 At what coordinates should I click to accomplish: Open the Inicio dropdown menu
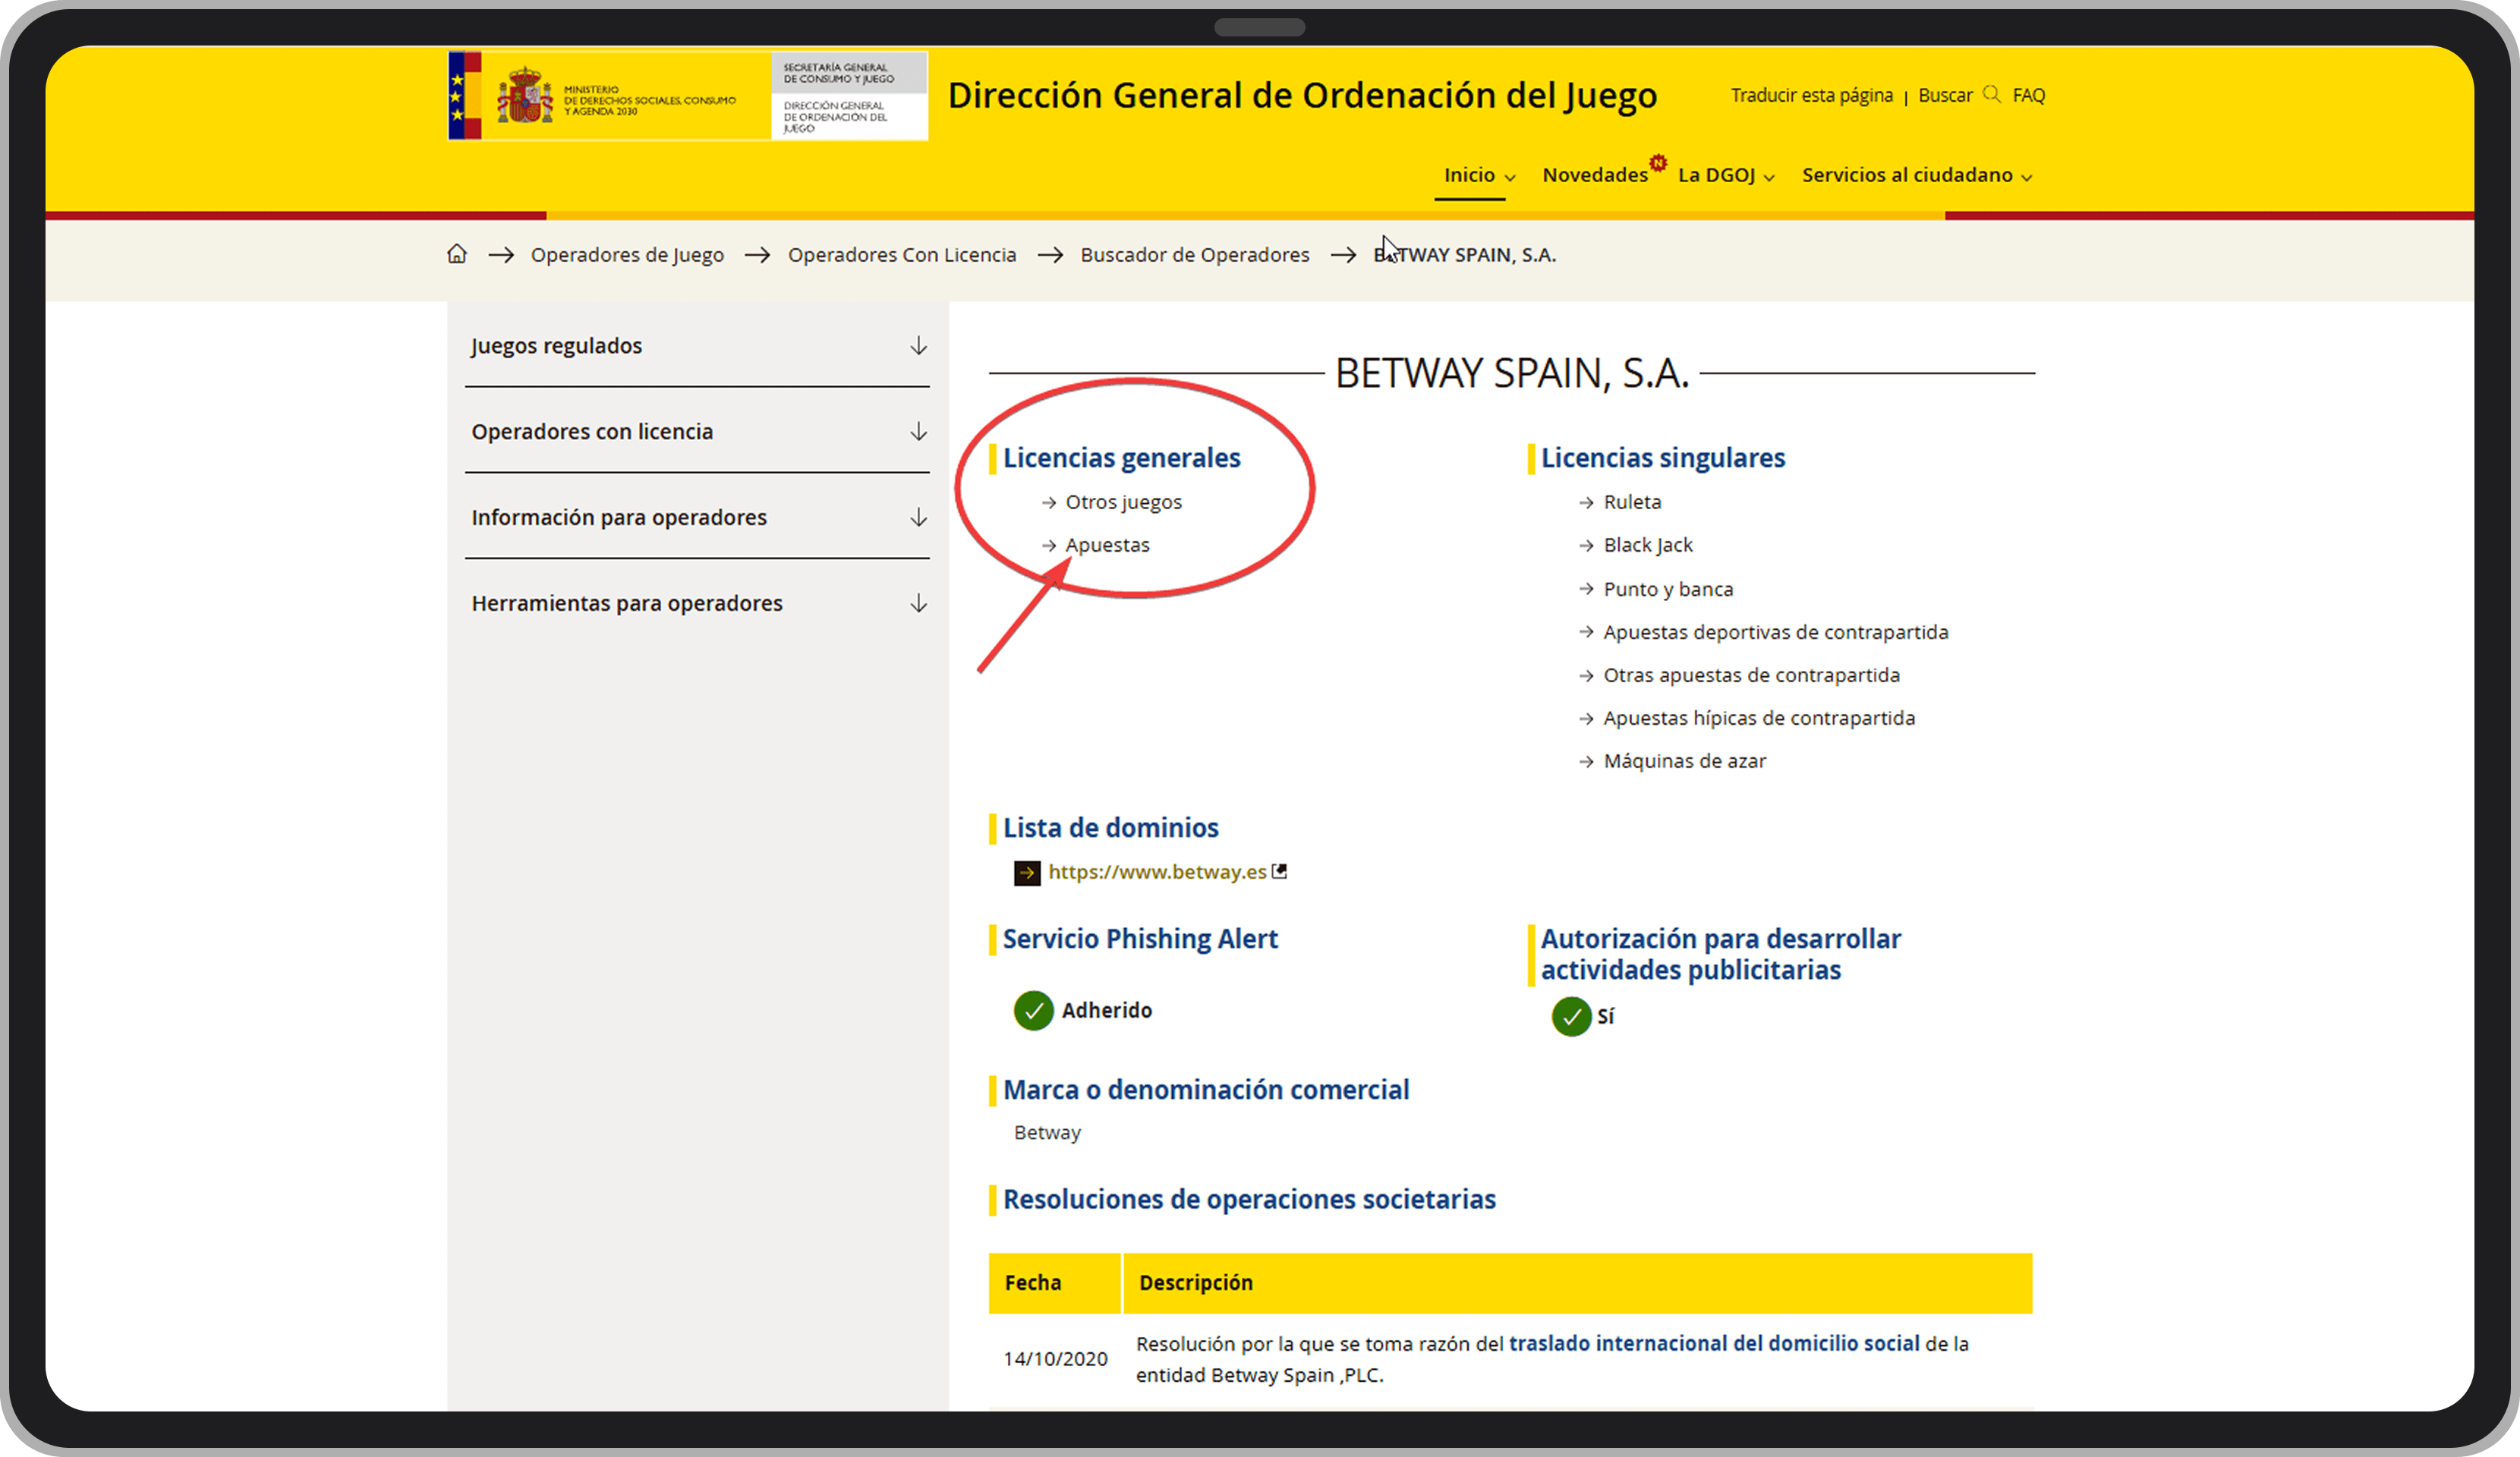pyautogui.click(x=1479, y=175)
